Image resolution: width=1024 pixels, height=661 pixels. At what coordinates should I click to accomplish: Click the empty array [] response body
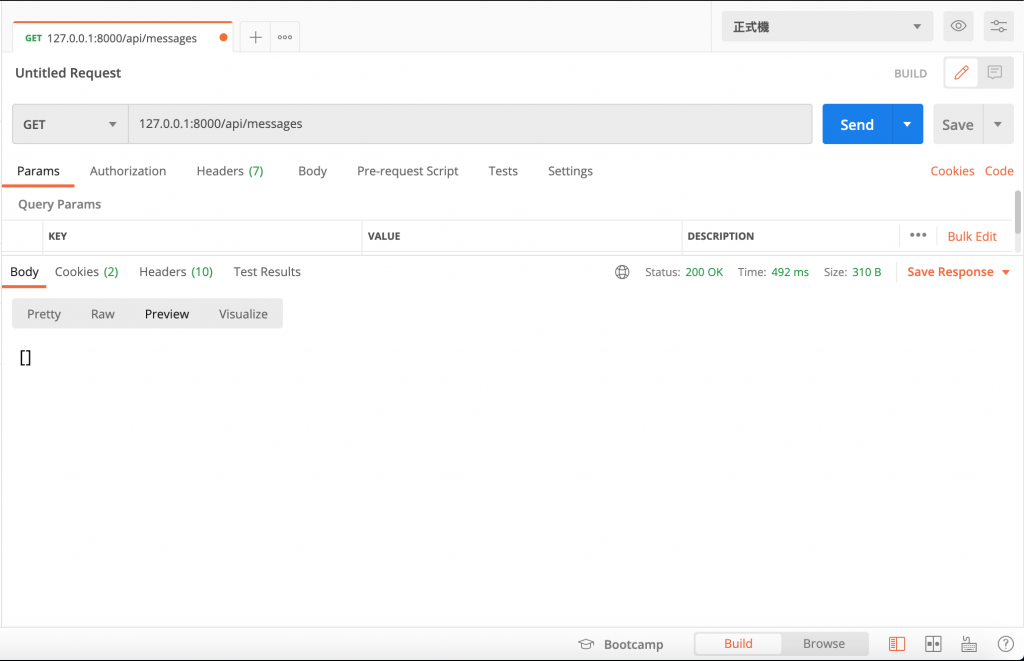[25, 357]
